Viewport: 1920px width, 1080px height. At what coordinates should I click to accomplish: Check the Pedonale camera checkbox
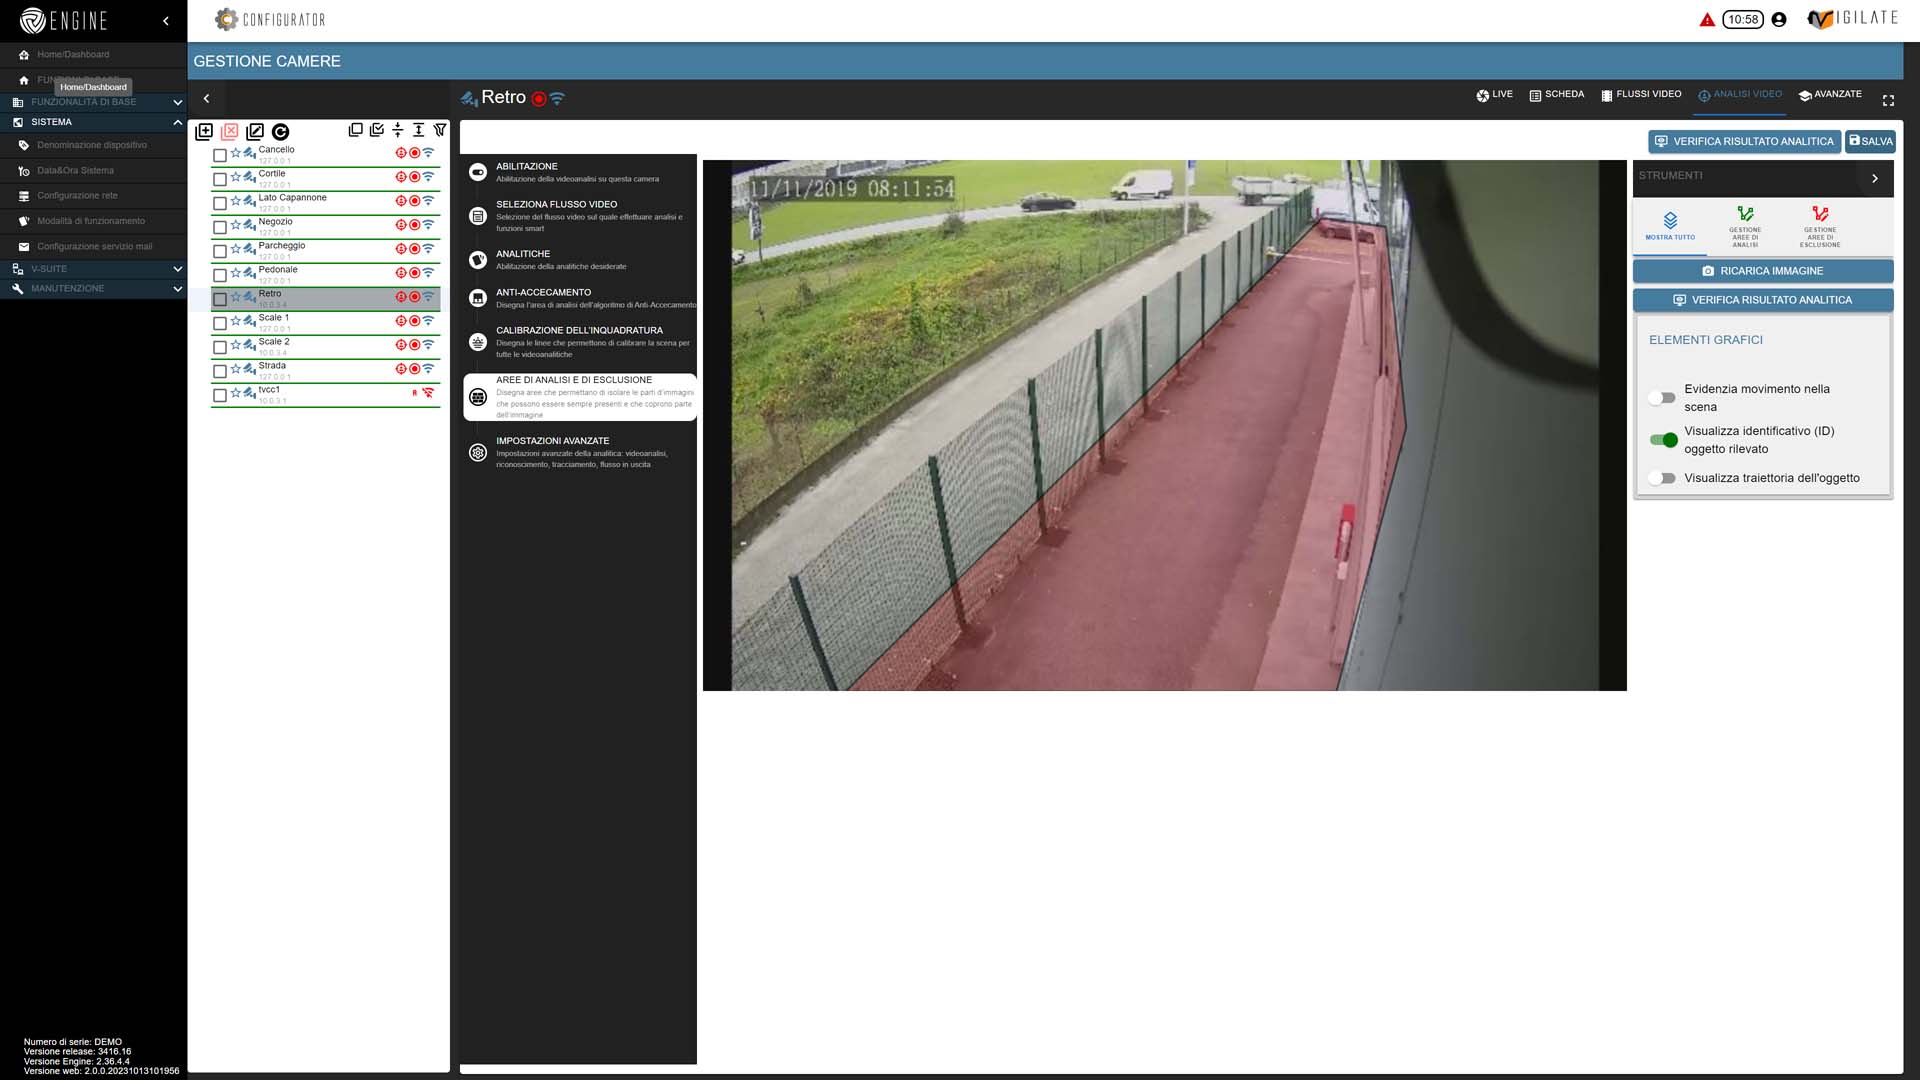220,275
